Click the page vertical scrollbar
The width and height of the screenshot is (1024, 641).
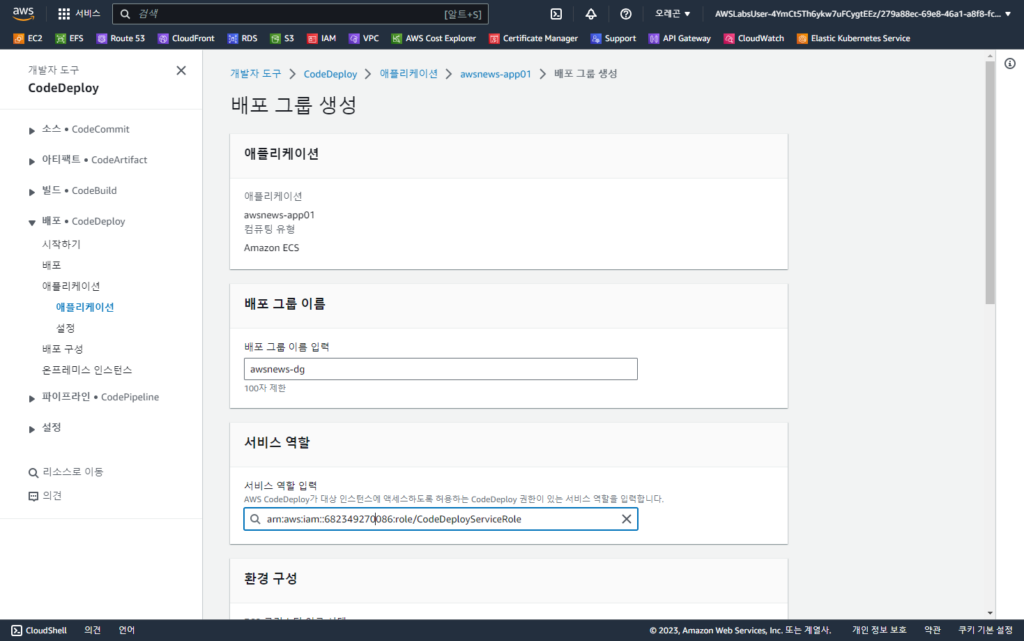point(990,182)
